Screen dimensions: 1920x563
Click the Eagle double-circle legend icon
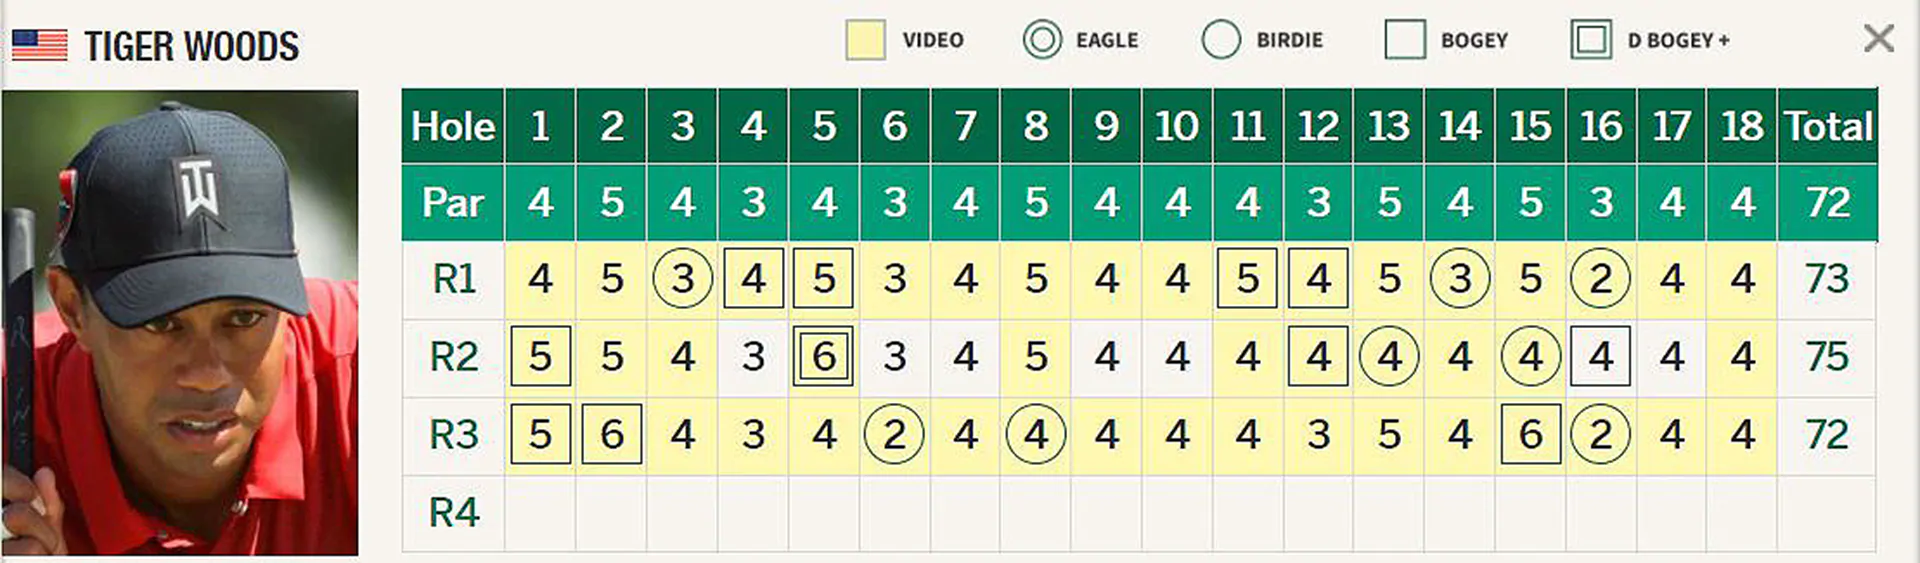click(x=1042, y=40)
